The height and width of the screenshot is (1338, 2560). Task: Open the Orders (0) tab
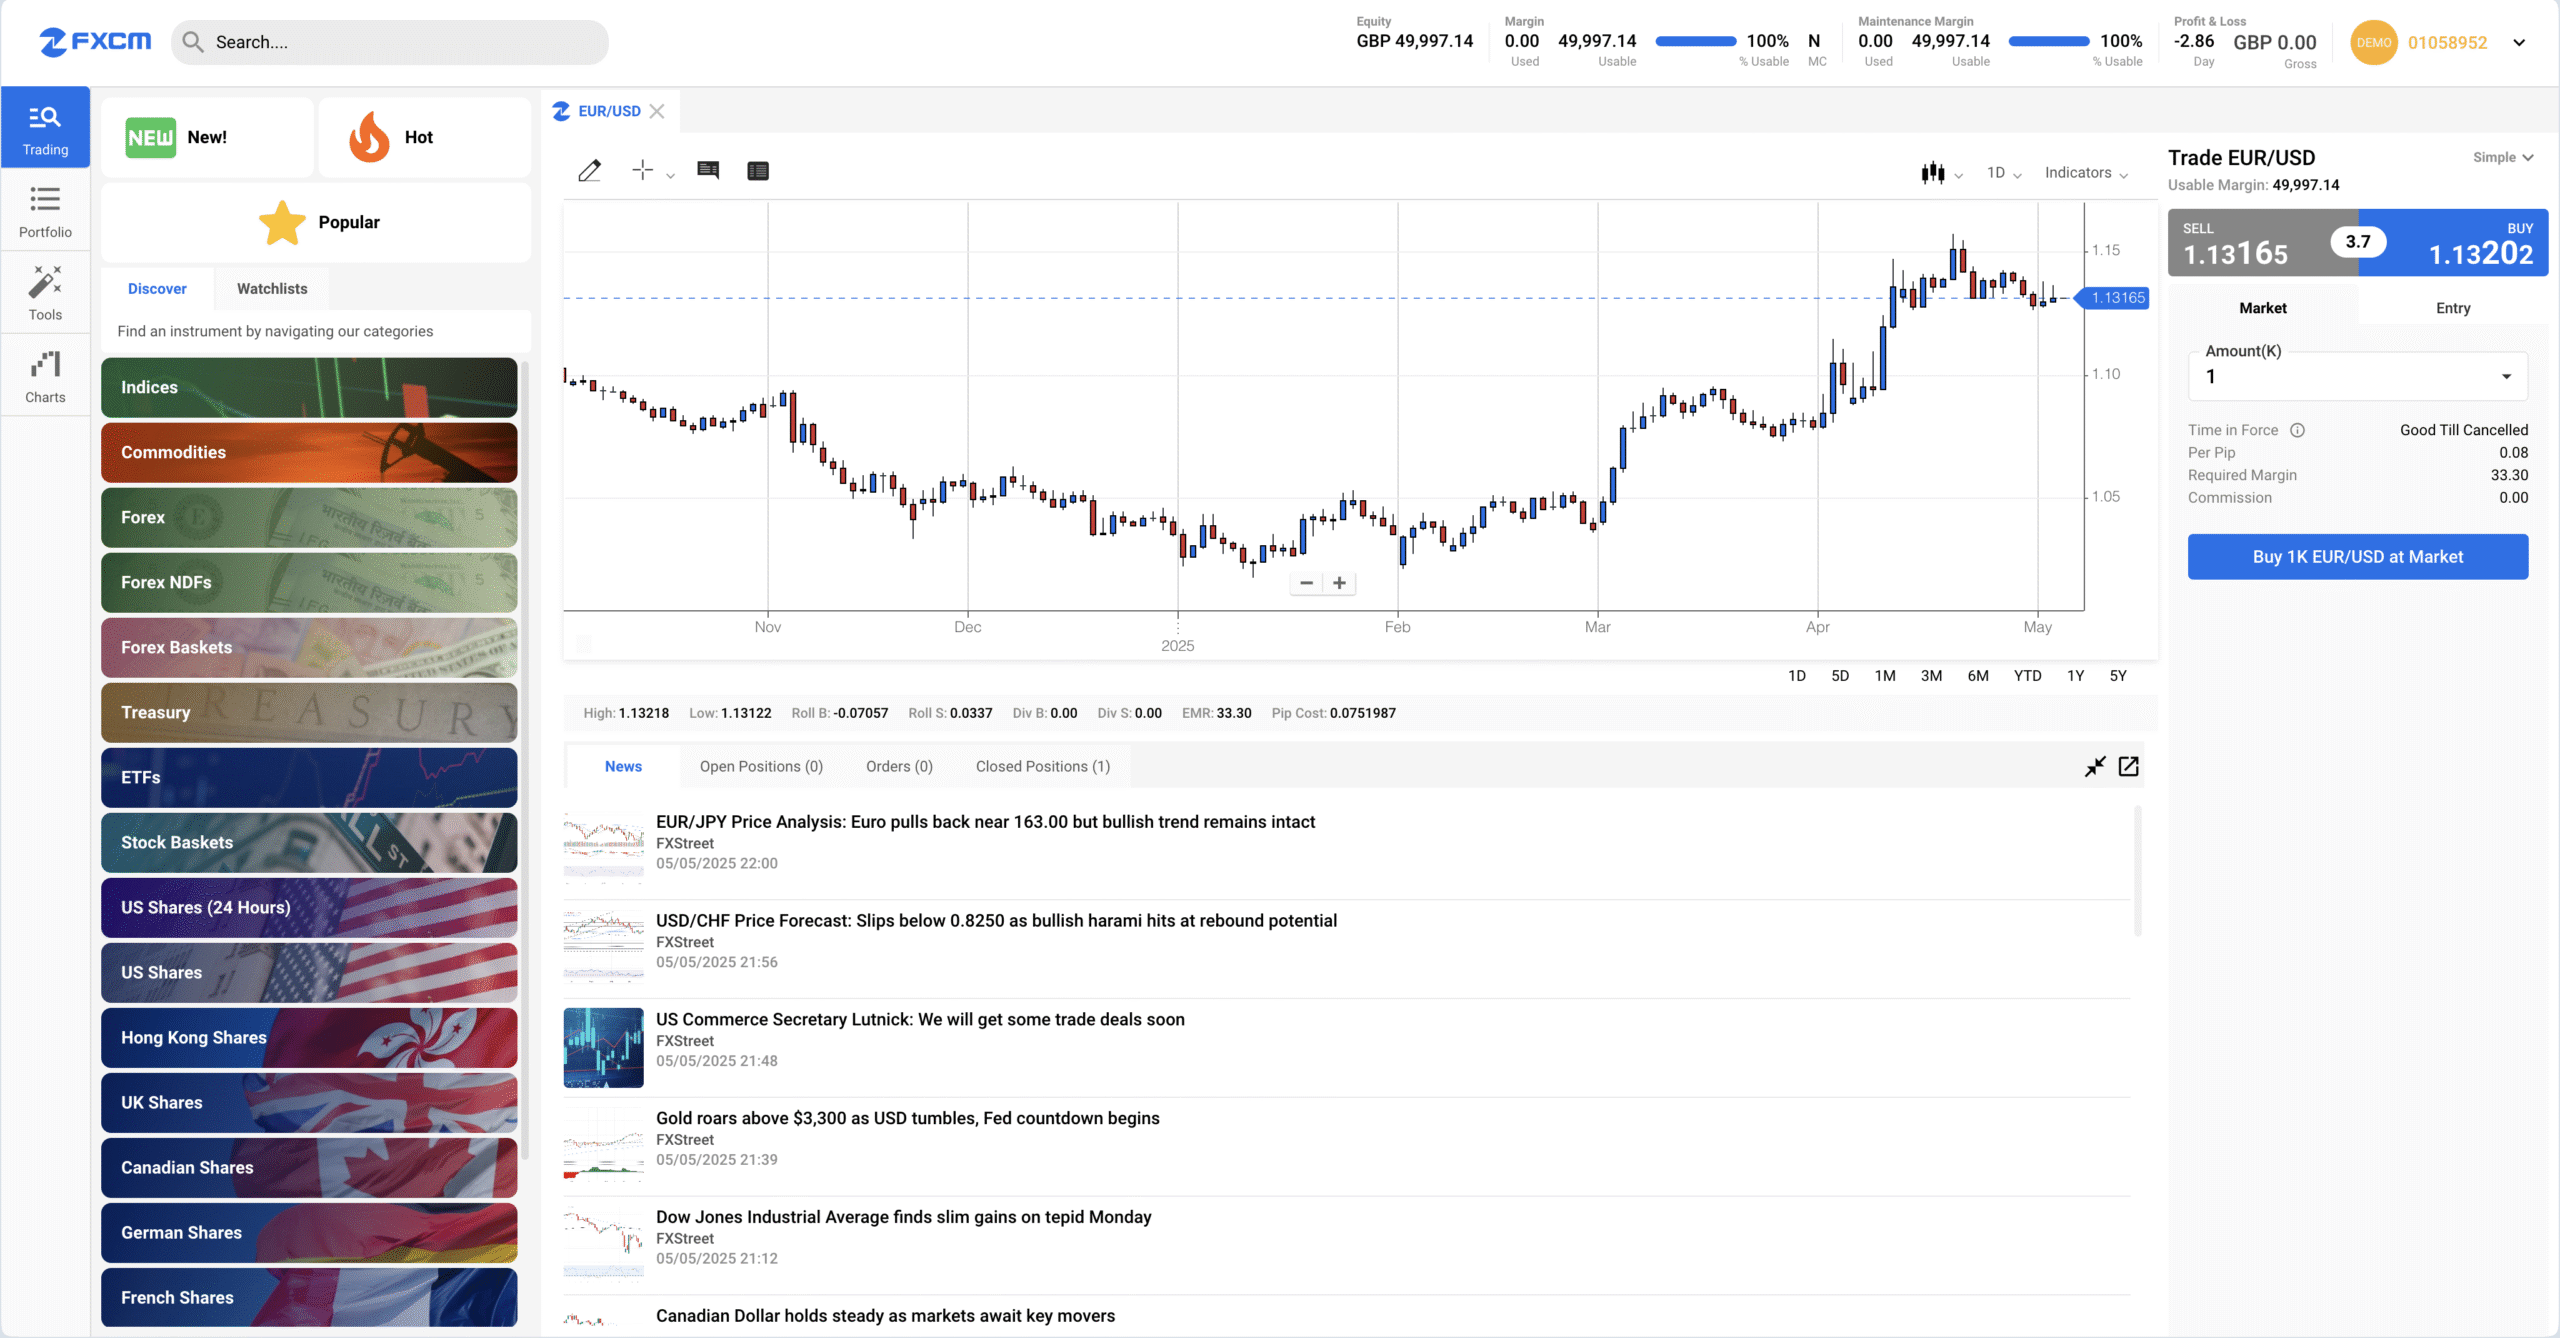899,766
